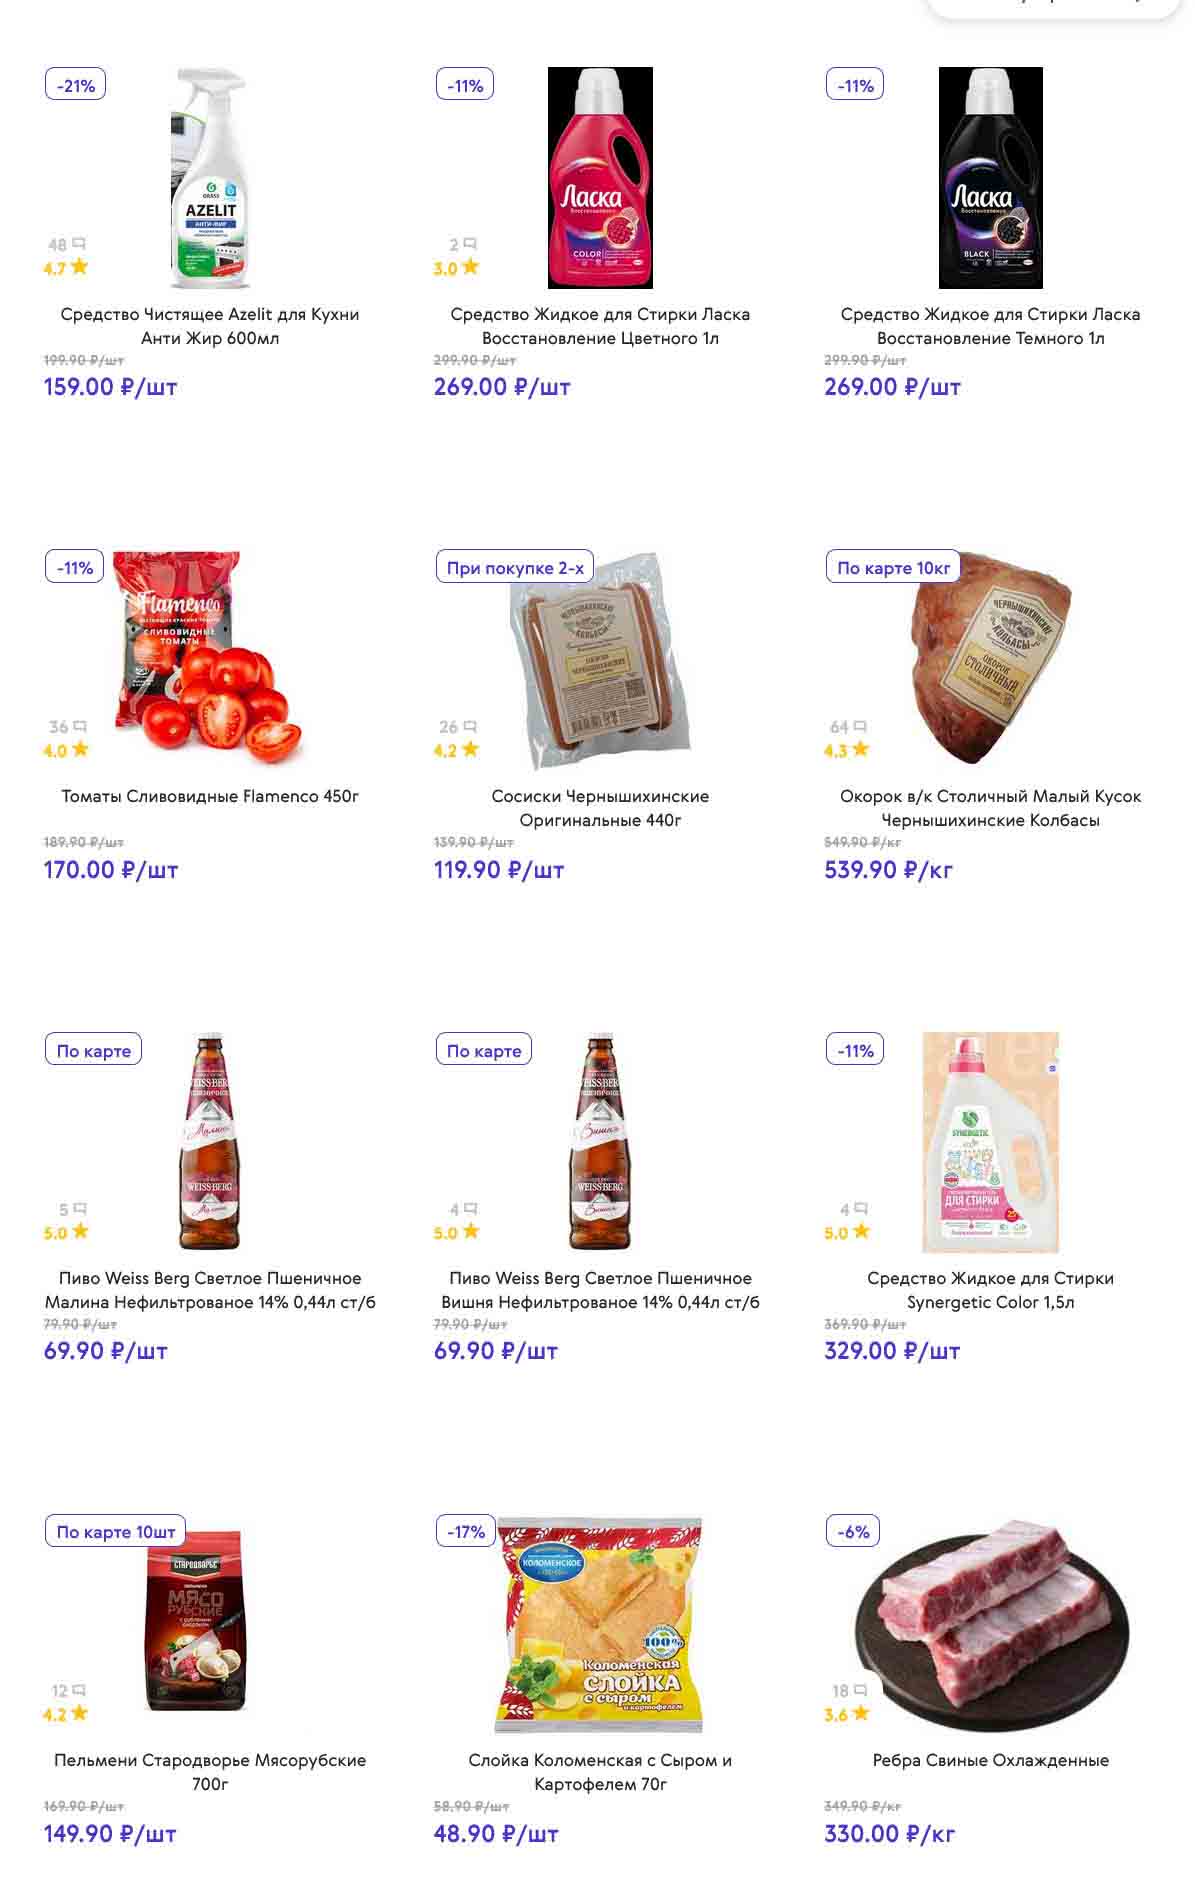Click the pork ribs product photo
The height and width of the screenshot is (1881, 1195).
(990, 1622)
